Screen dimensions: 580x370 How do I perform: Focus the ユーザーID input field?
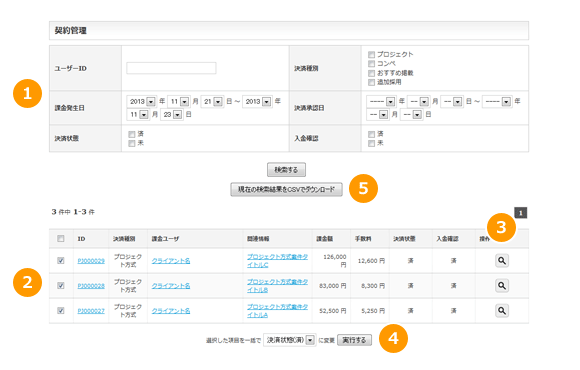click(171, 68)
